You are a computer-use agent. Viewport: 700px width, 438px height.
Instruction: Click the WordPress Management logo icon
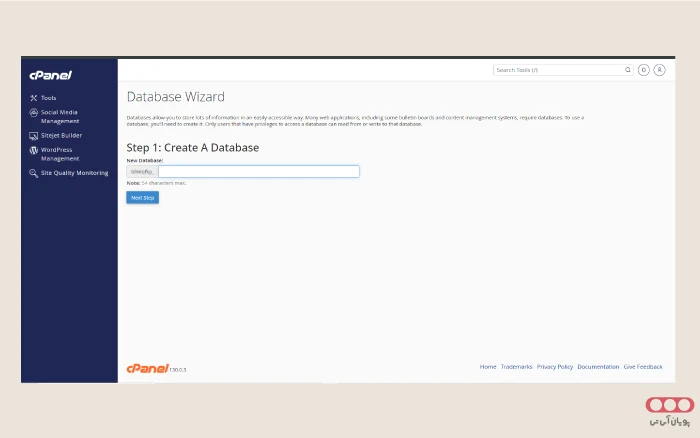click(x=33, y=150)
